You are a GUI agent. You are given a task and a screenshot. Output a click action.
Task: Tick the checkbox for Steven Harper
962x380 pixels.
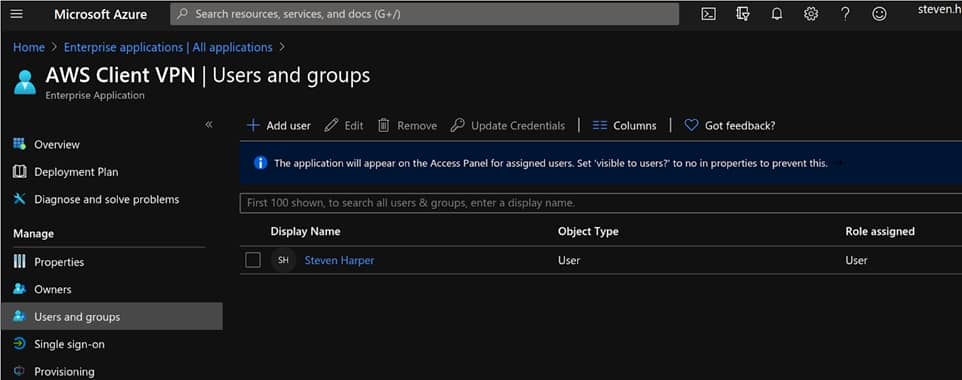click(x=253, y=260)
